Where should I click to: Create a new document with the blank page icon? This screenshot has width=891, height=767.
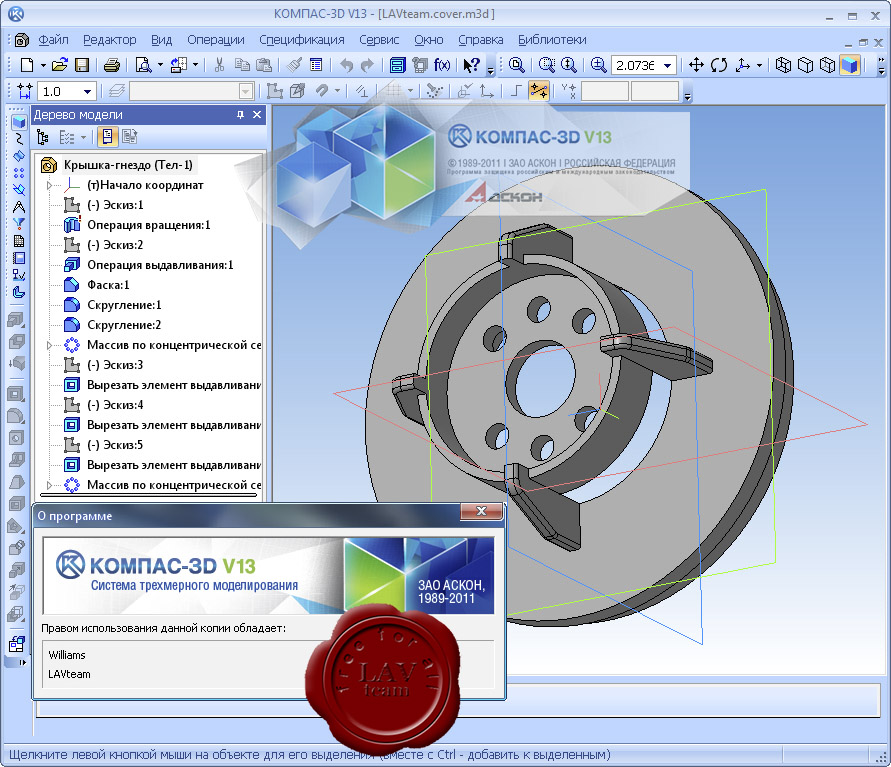(26, 65)
